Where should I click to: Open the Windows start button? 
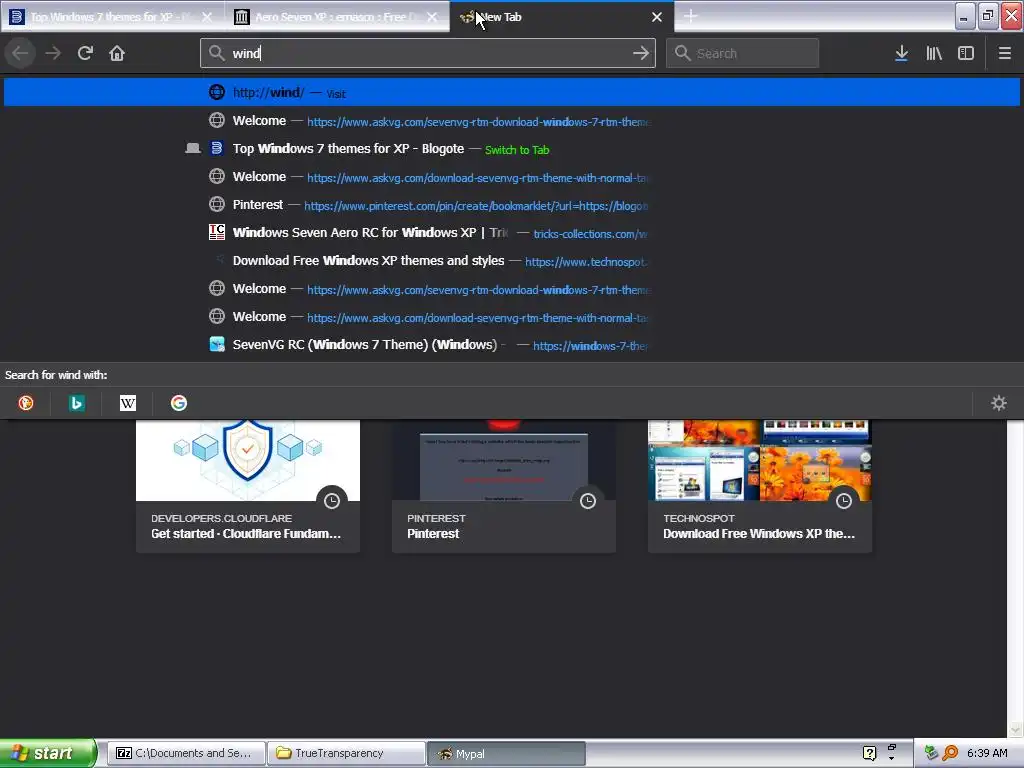(48, 753)
